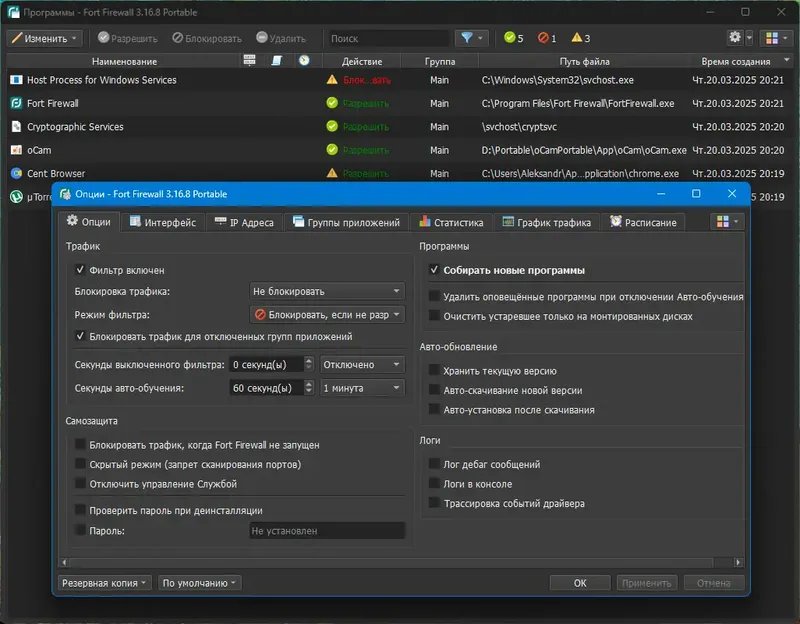The height and width of the screenshot is (624, 800).
Task: Click the yellow warning alerts counter icon
Action: pyautogui.click(x=578, y=38)
